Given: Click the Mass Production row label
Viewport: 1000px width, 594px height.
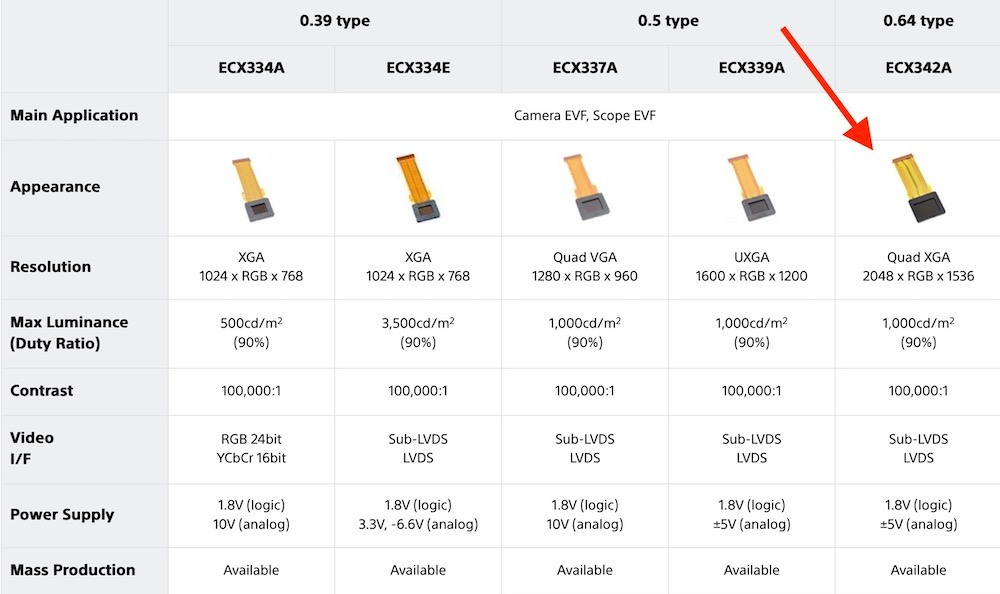Looking at the screenshot, I should tap(72, 570).
